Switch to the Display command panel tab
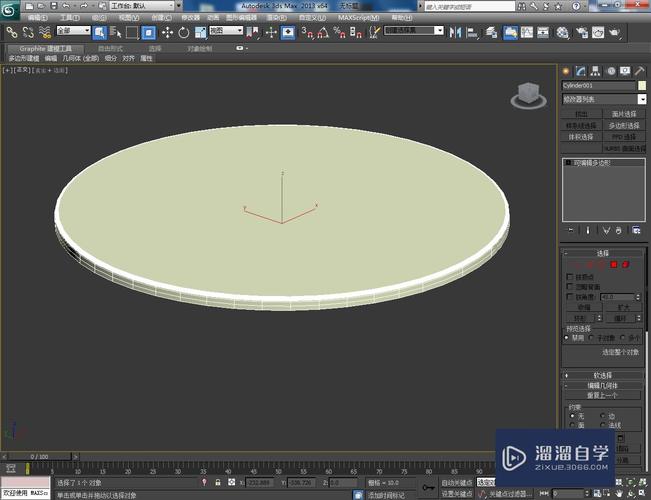The height and width of the screenshot is (500, 651). pos(625,71)
